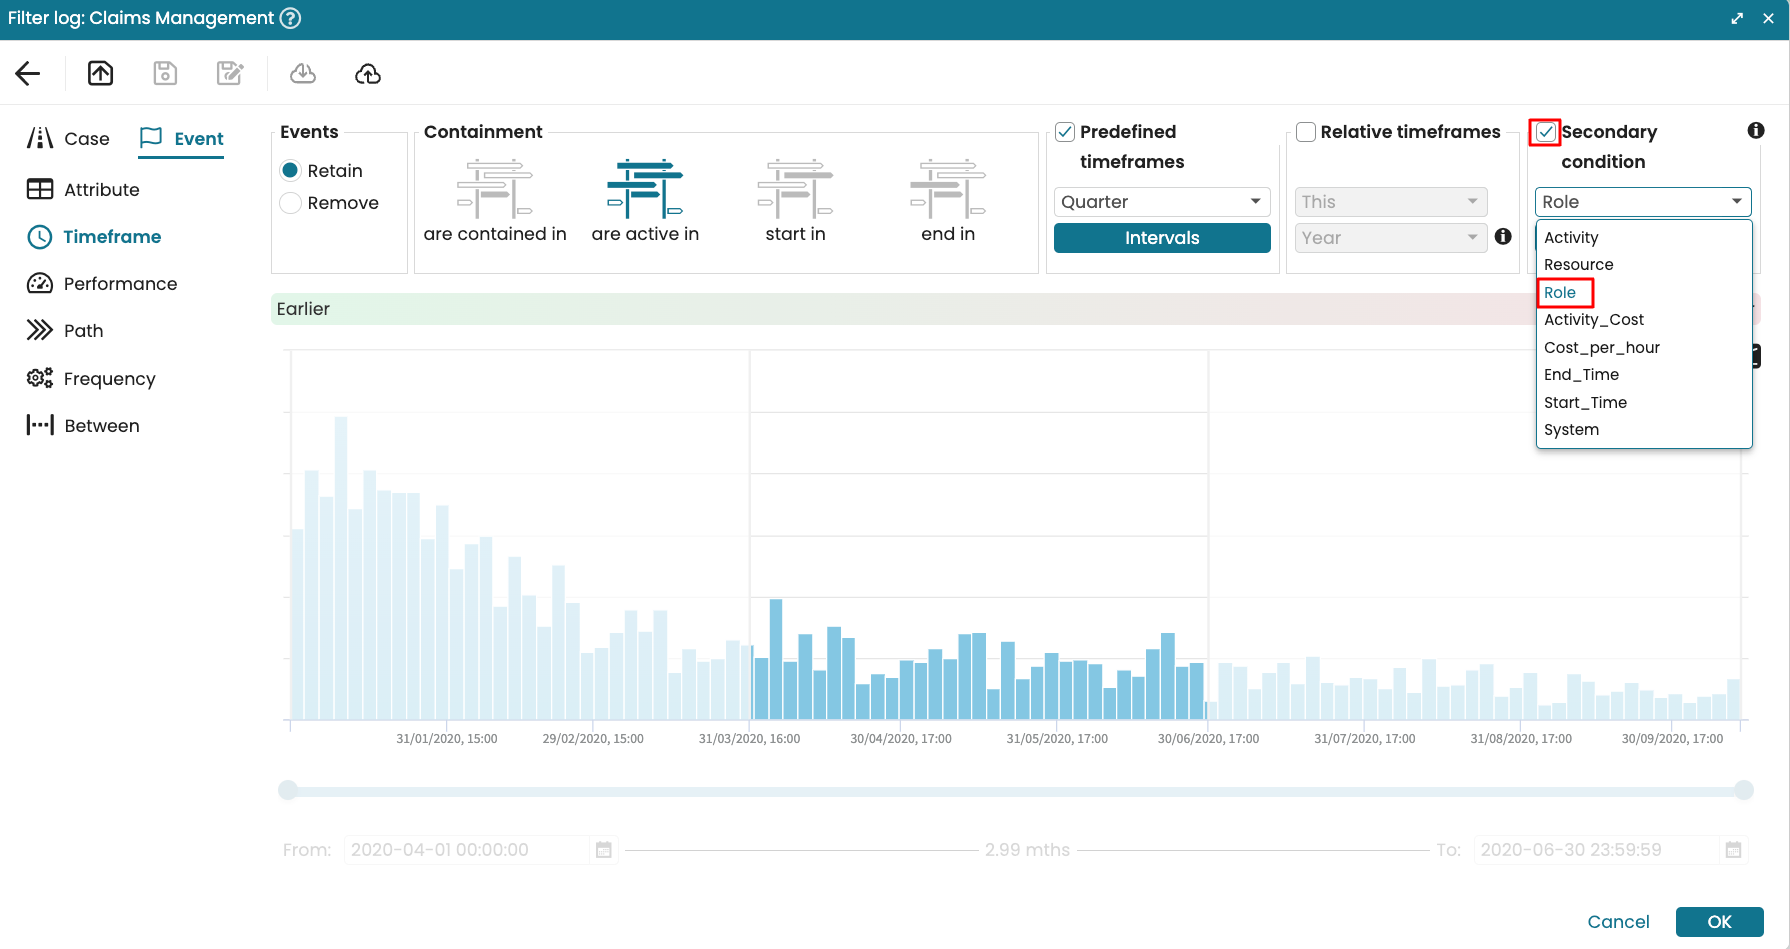Pick Resource in the secondary condition list

[x=1578, y=265]
